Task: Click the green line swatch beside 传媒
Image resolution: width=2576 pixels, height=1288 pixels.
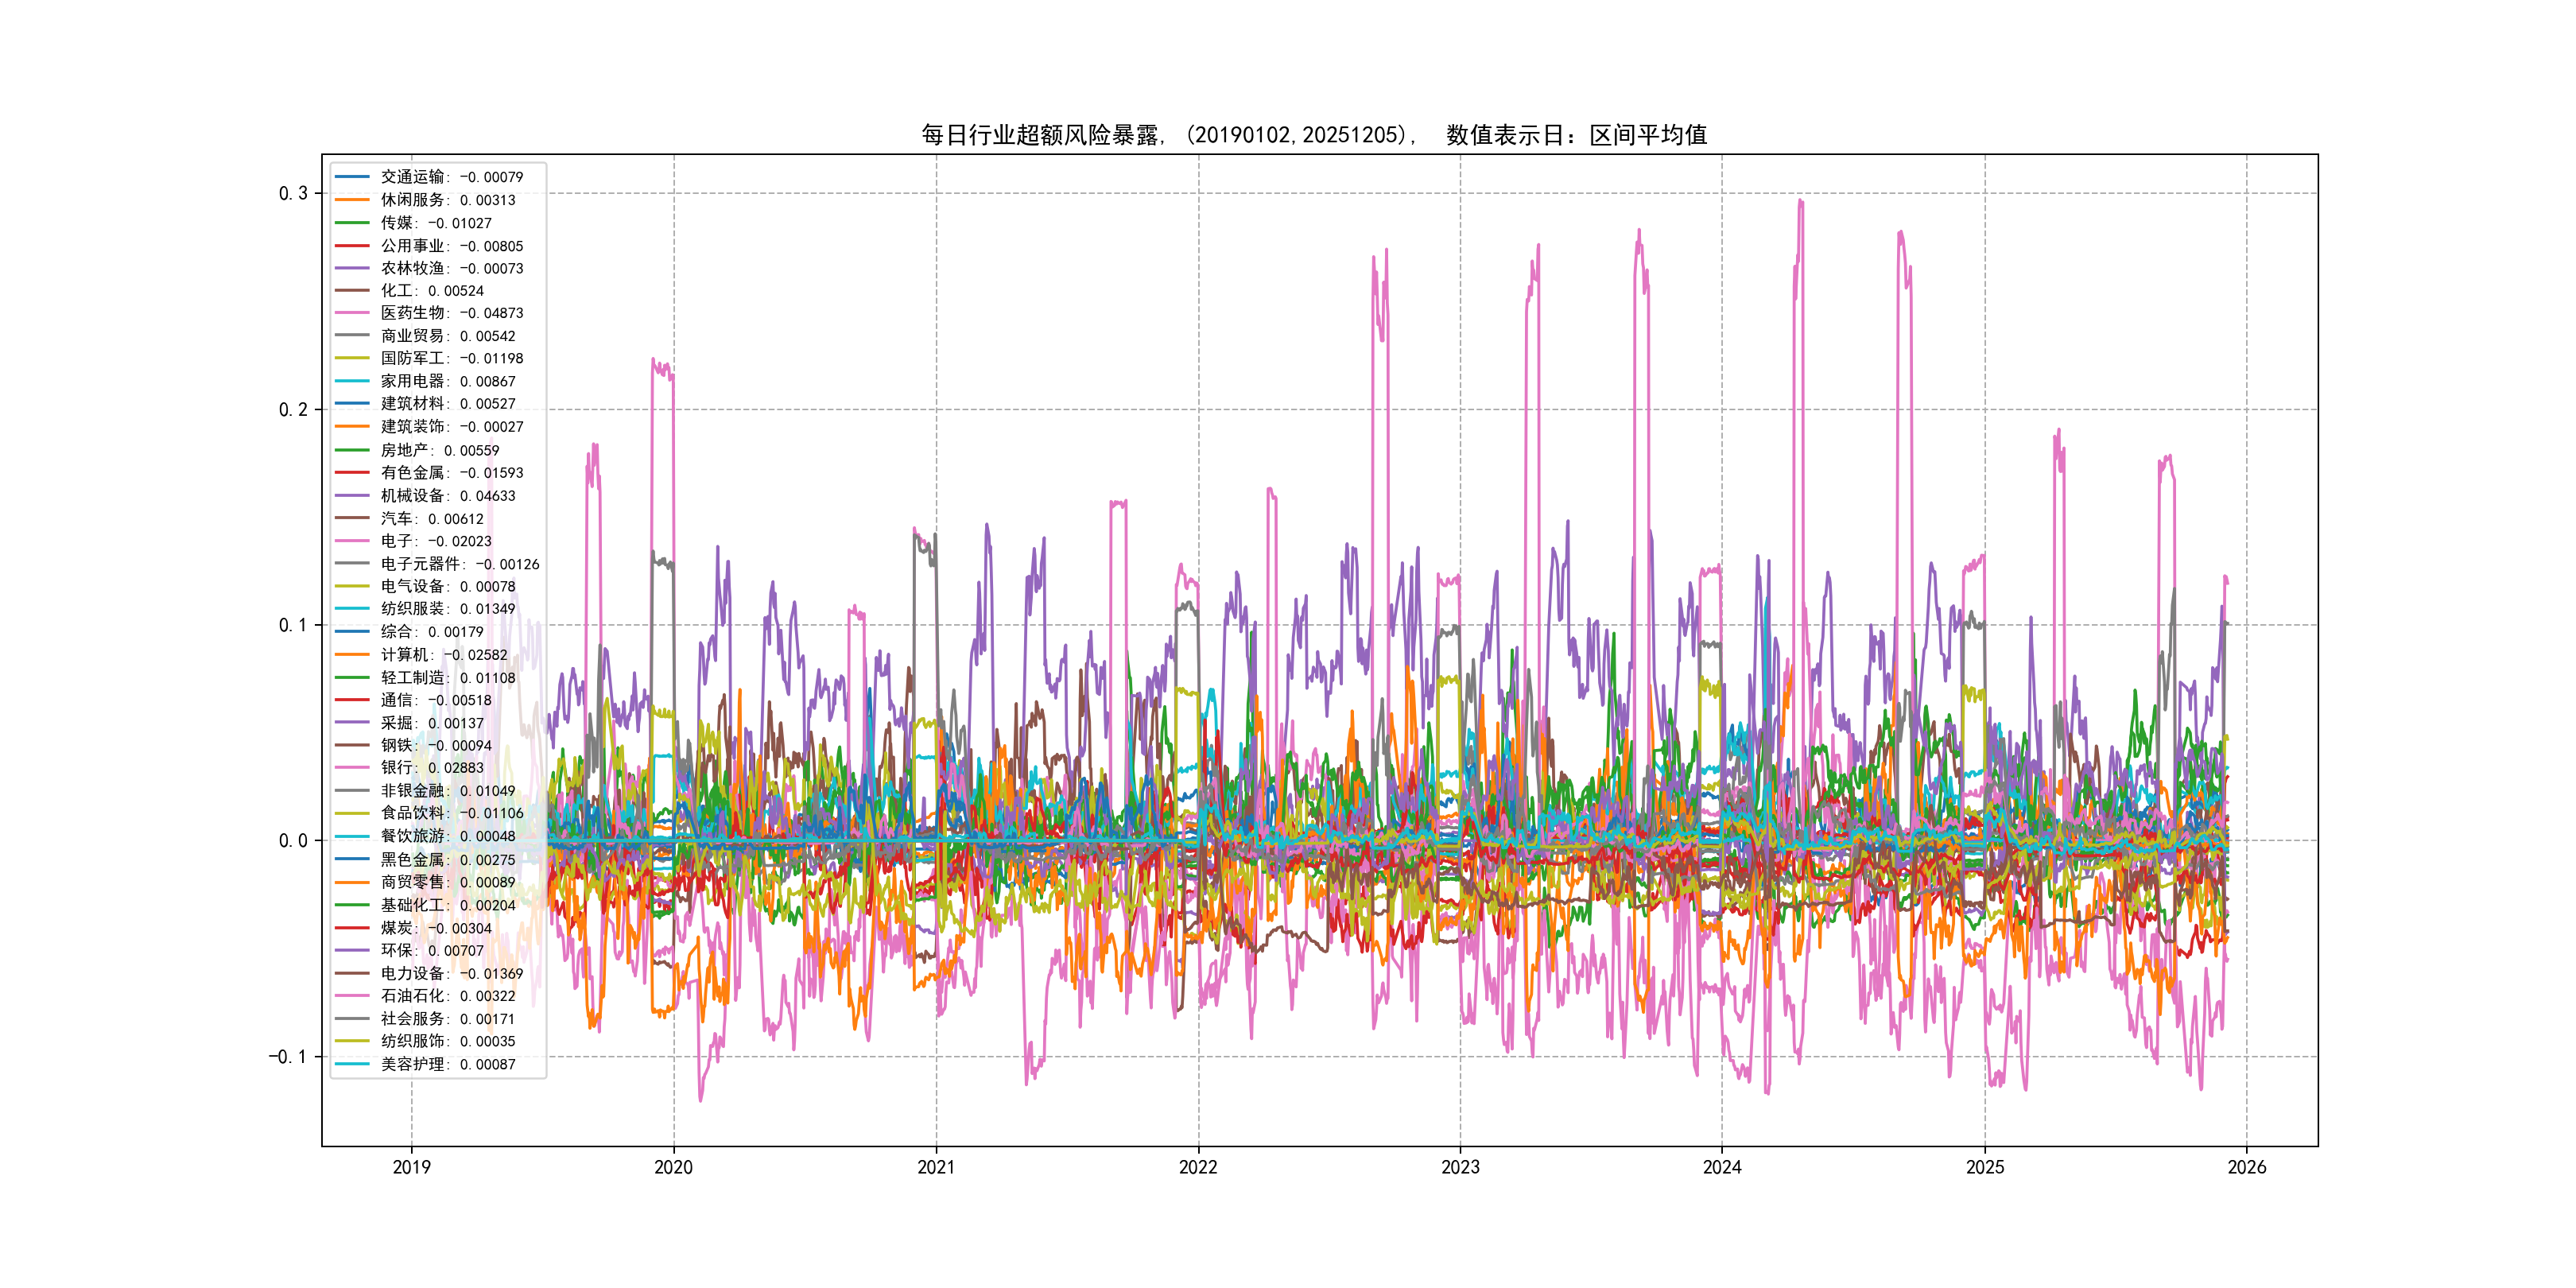Action: tap(352, 223)
